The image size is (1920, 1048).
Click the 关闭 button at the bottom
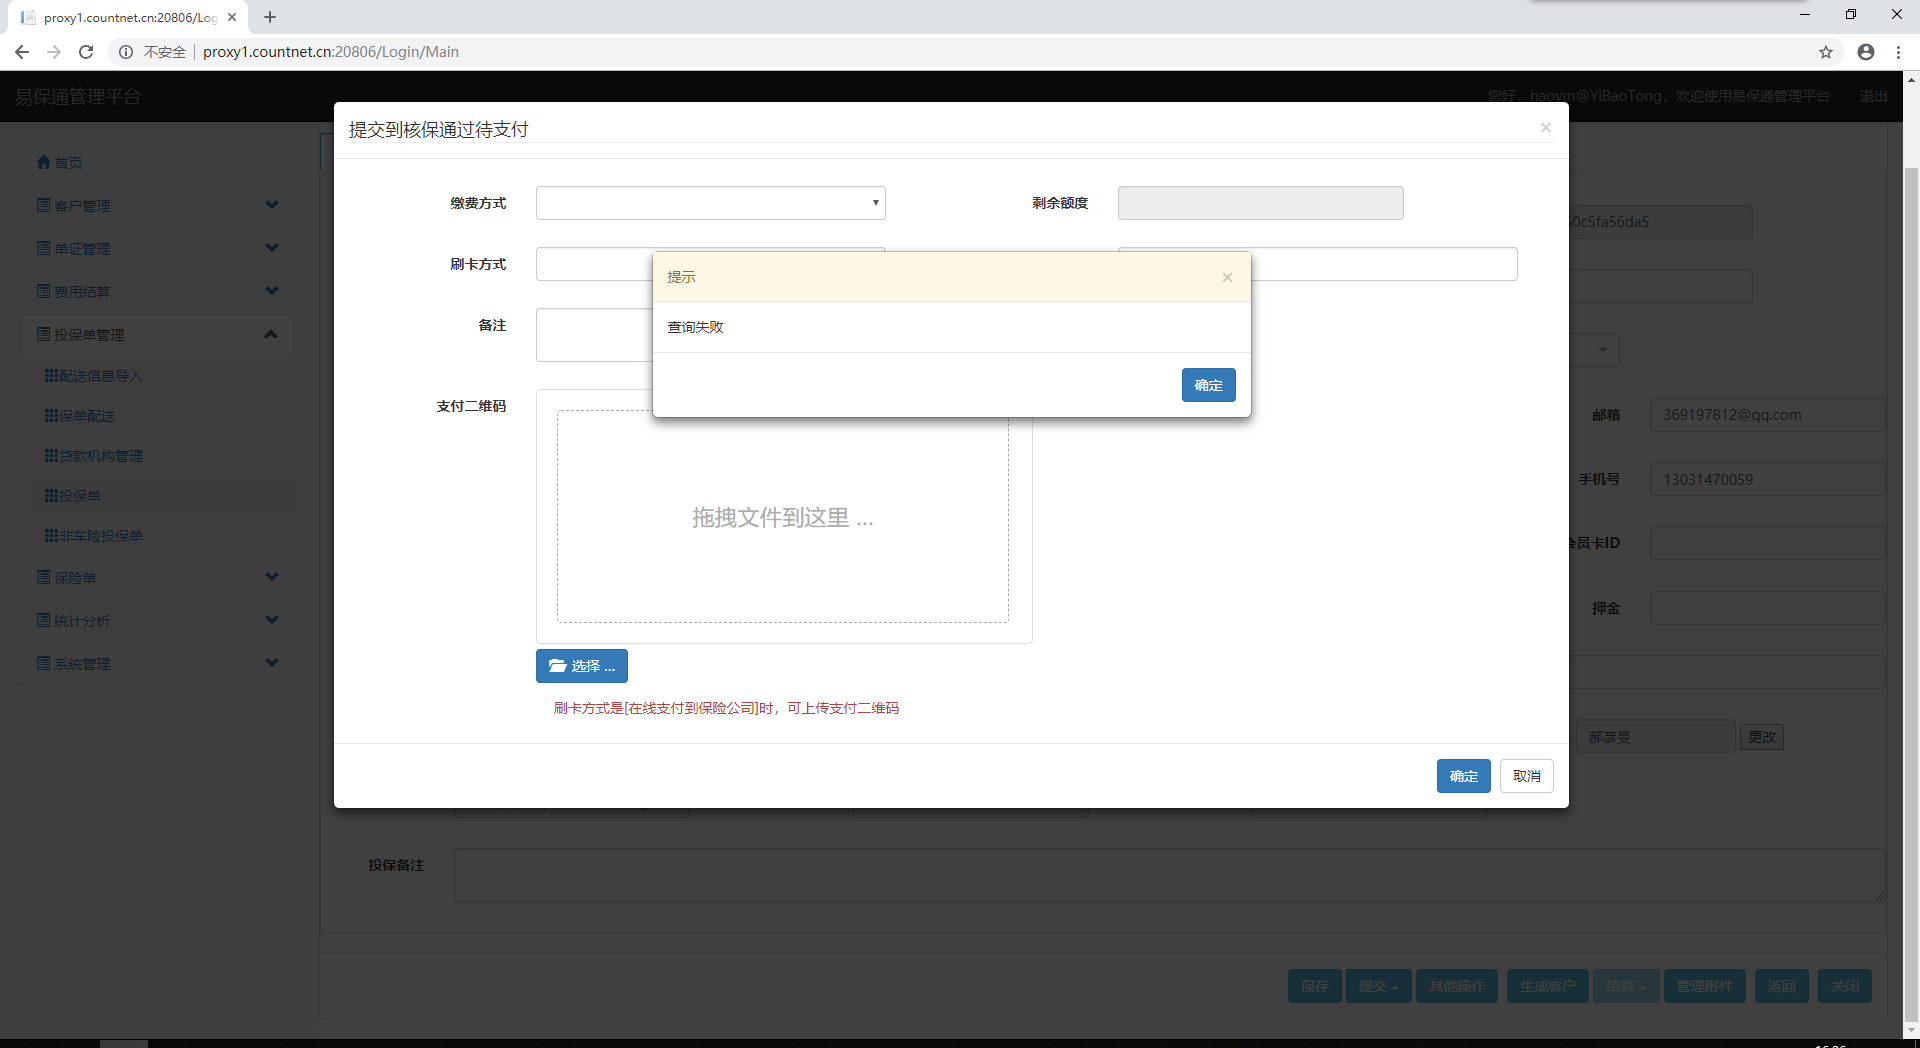pyautogui.click(x=1845, y=986)
